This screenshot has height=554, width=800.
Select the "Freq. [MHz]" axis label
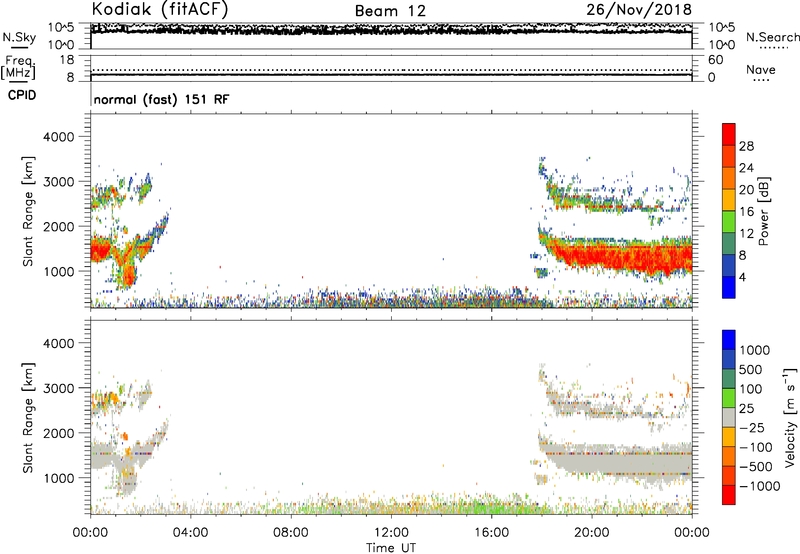(18, 68)
